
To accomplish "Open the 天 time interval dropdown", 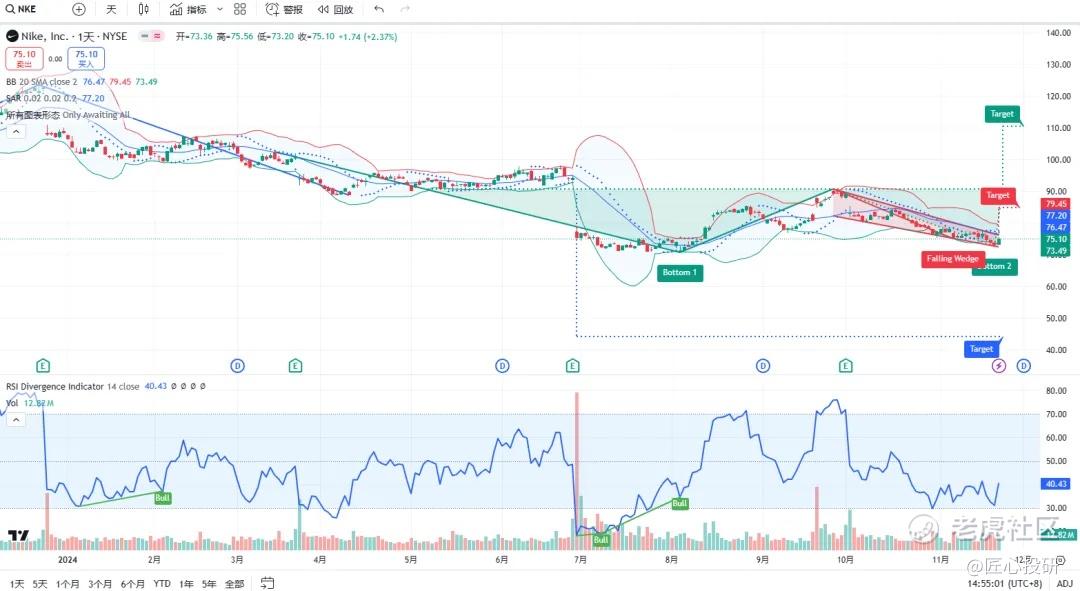I will point(111,9).
